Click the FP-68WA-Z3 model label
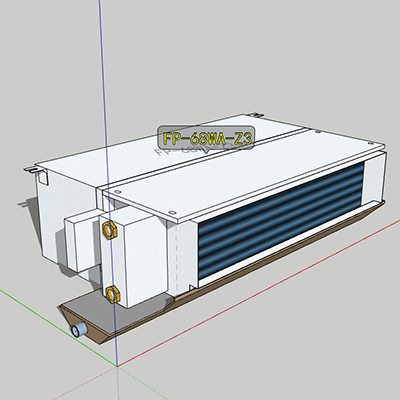The height and width of the screenshot is (400, 400). click(x=206, y=138)
